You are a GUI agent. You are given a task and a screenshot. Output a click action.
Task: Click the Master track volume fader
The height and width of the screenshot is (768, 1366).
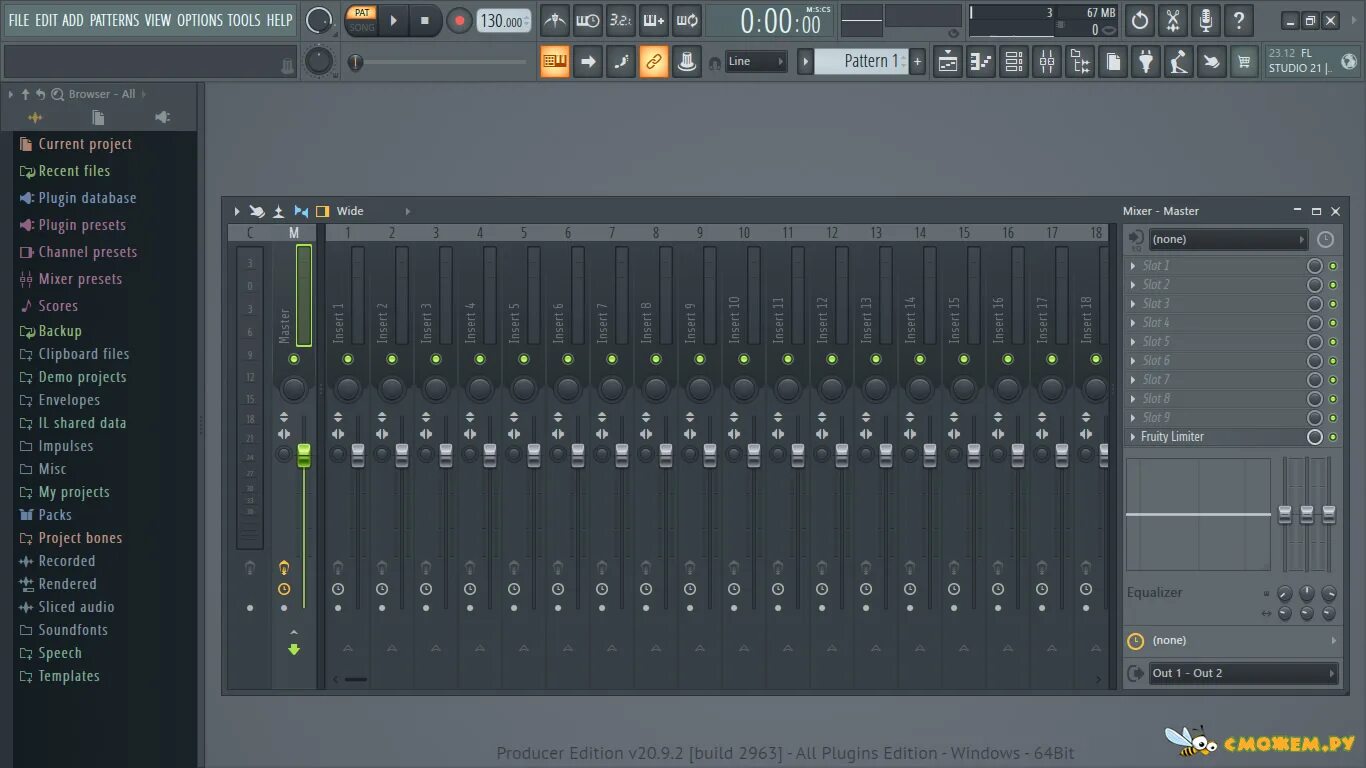click(x=304, y=455)
